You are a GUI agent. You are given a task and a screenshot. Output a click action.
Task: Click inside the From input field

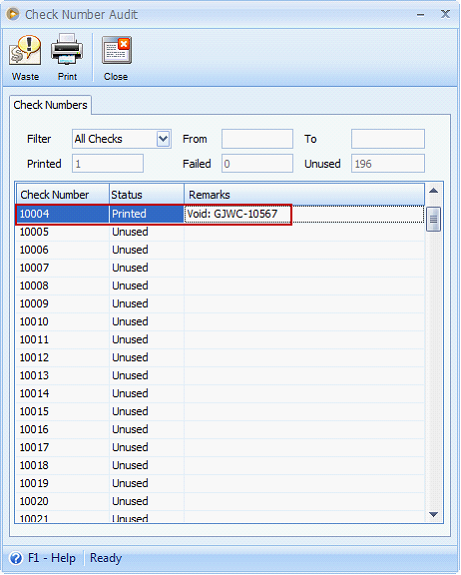[x=257, y=139]
